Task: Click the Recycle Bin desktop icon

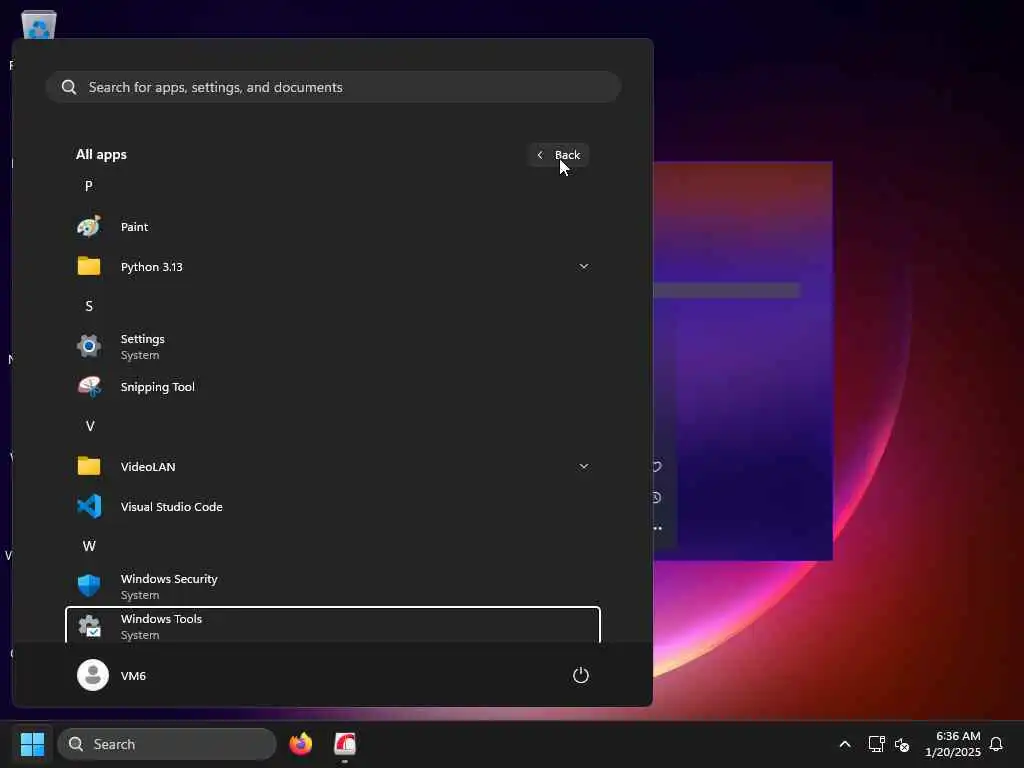Action: (x=39, y=25)
